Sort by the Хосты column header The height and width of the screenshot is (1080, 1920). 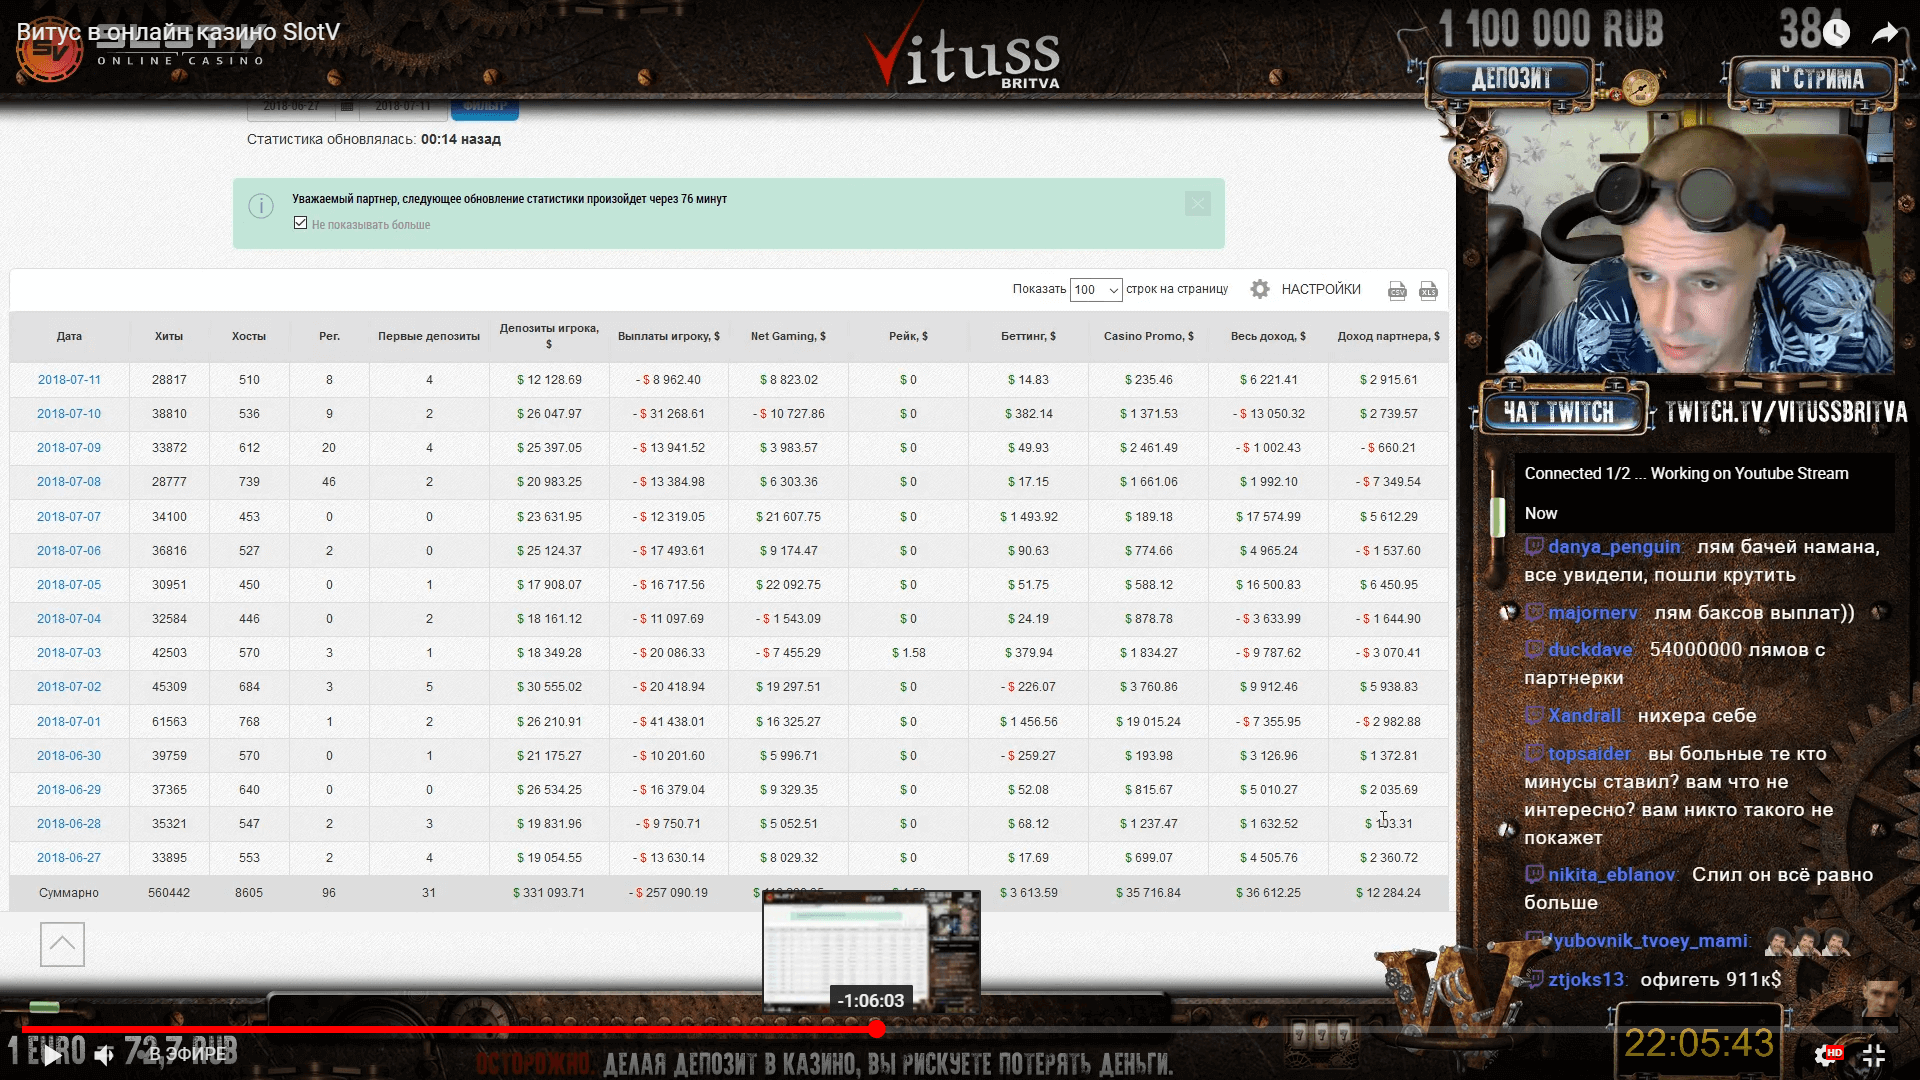coord(249,337)
